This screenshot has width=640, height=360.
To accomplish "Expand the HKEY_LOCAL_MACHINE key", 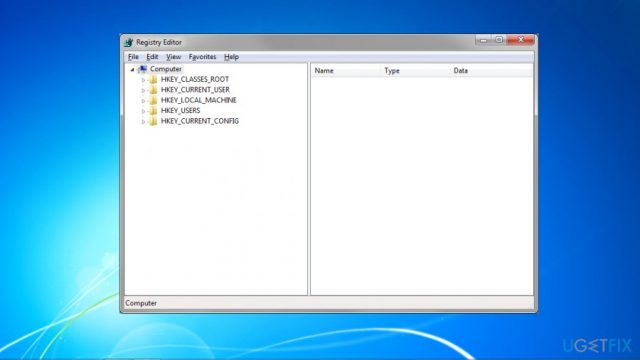I will pos(143,100).
